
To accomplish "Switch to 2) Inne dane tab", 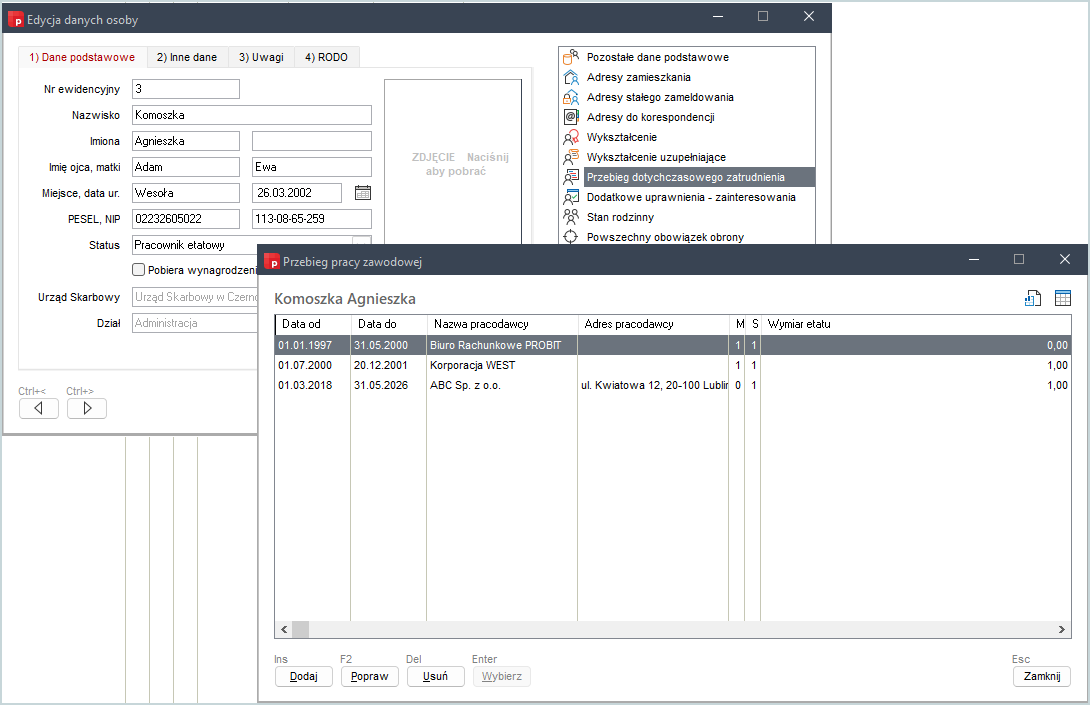I will (187, 57).
